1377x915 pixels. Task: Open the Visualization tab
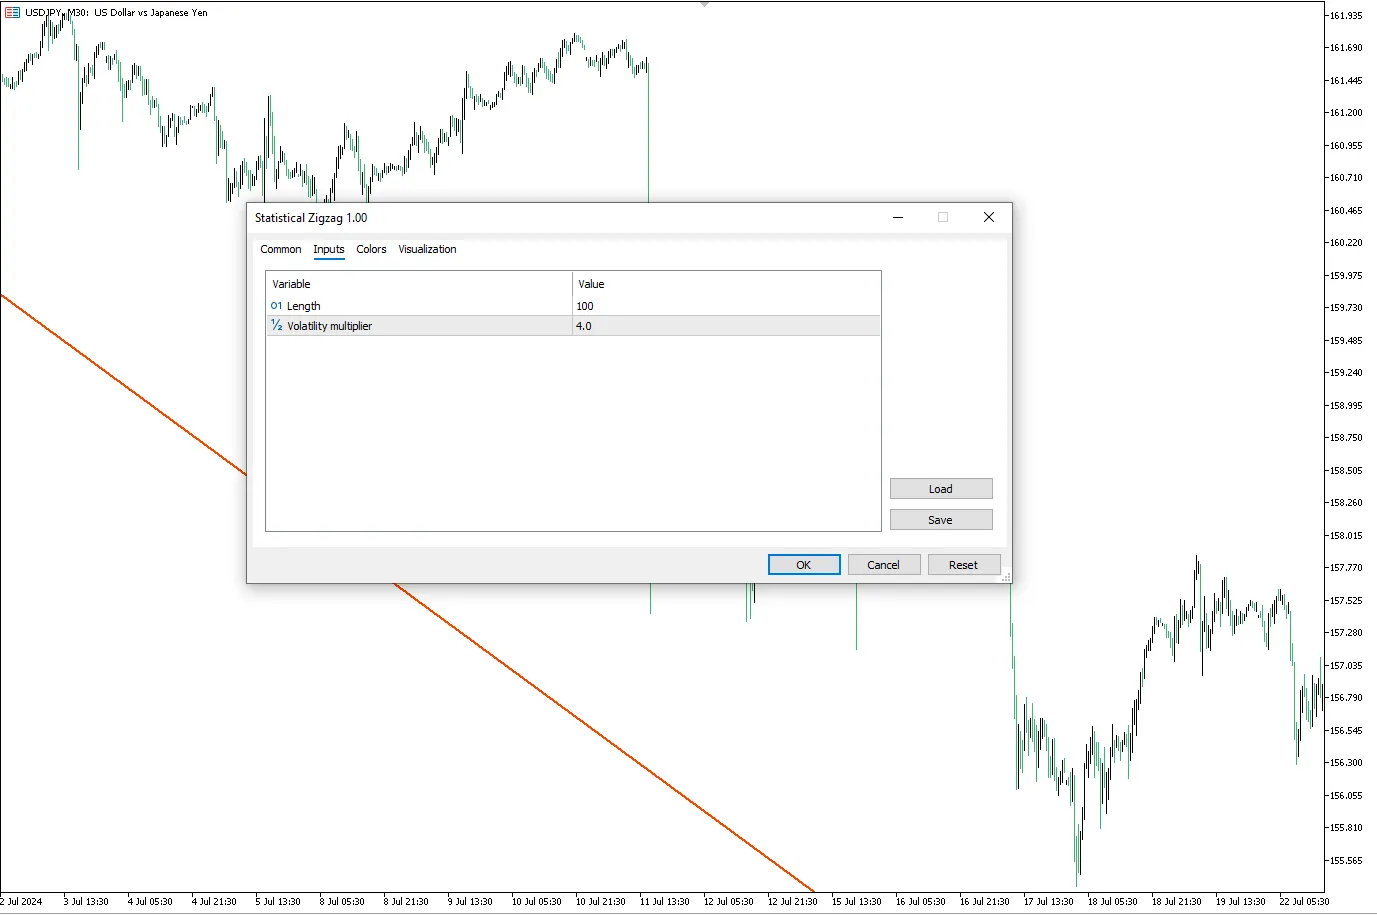[427, 250]
